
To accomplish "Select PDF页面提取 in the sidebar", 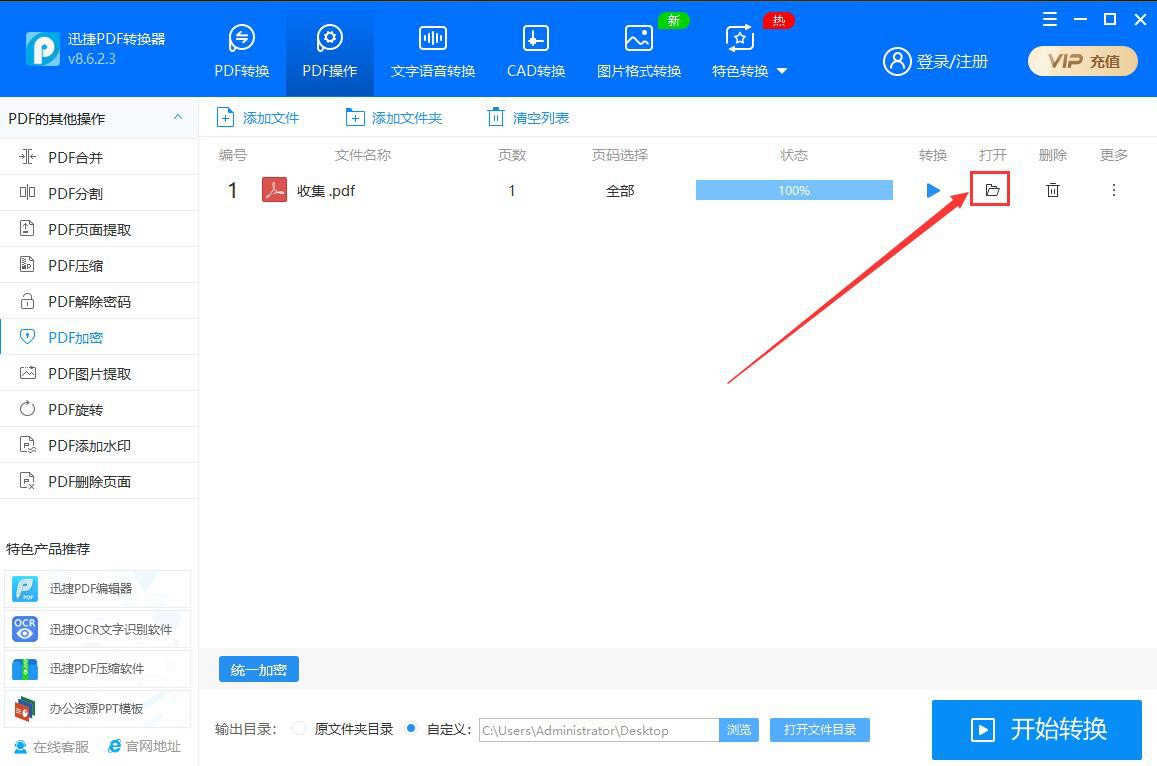I will 99,230.
